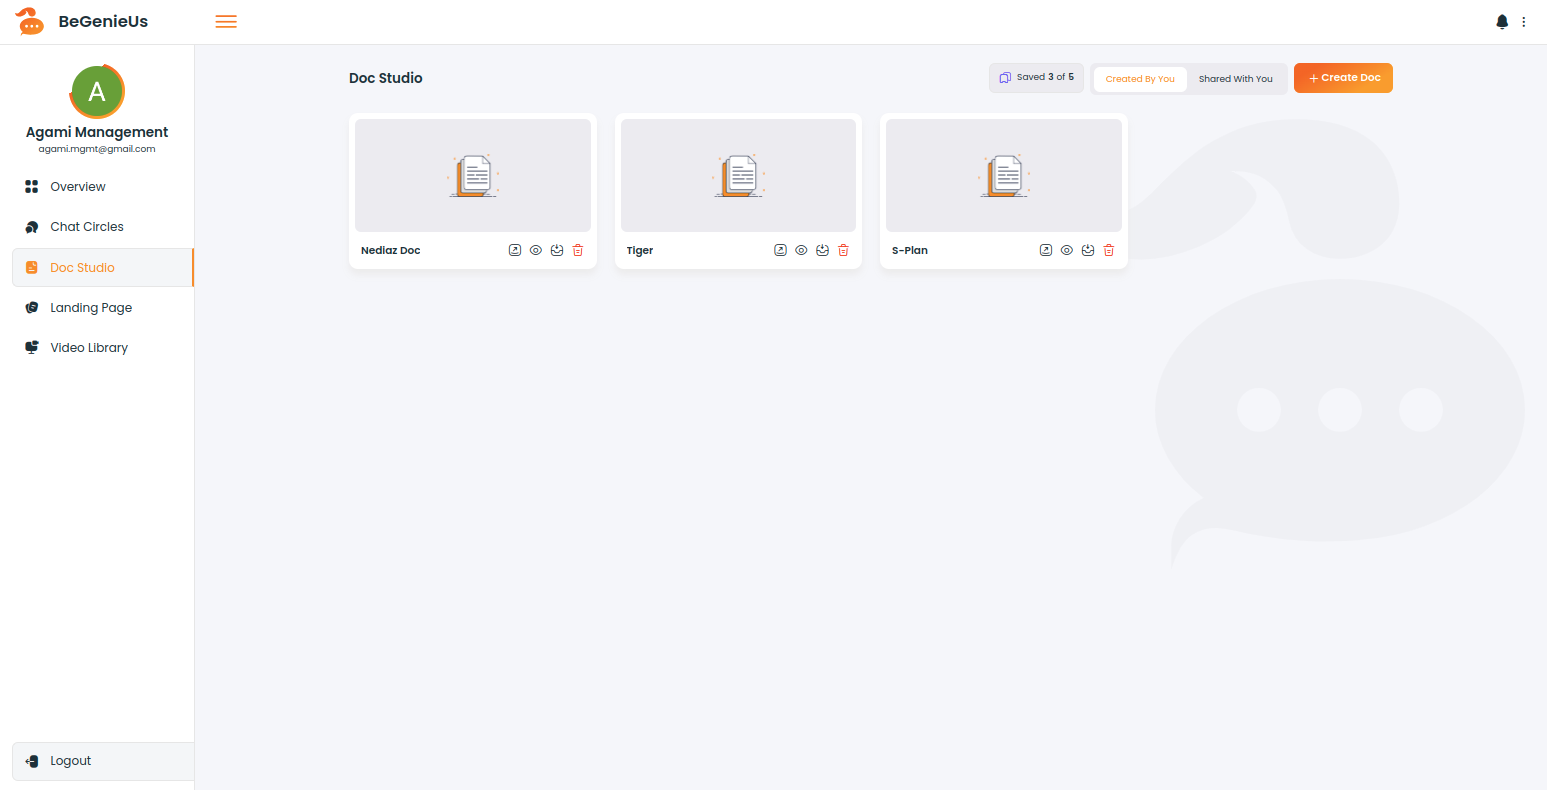Open the notifications bell
Screen dimensions: 1547x790
[x=1502, y=22]
